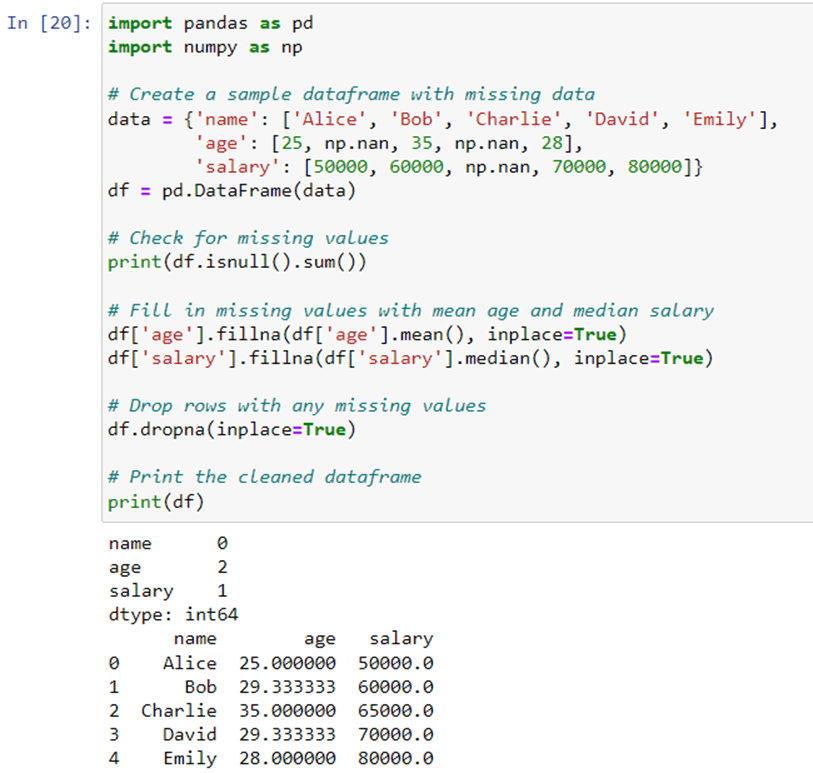
Task: Click the salary value 65000.0 in output
Action: (396, 711)
